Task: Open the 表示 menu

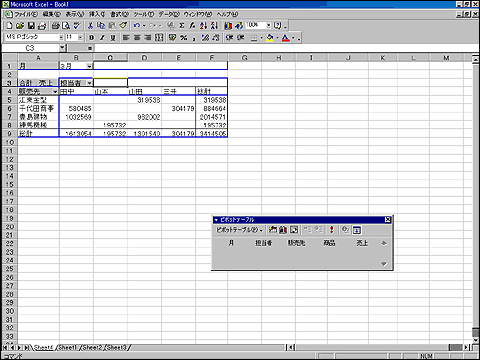Action: pyautogui.click(x=75, y=14)
